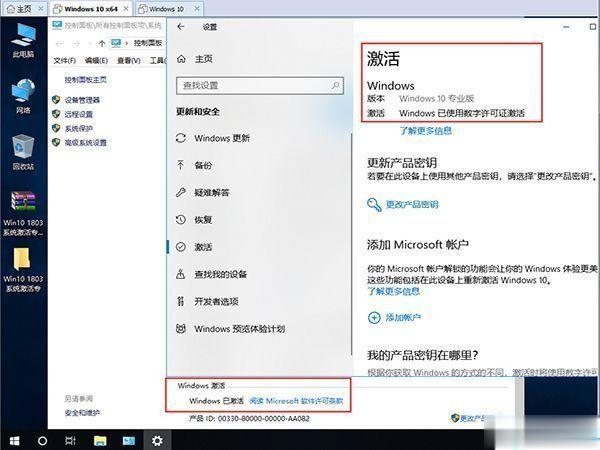This screenshot has width=600, height=450.
Task: Click 了解更多信息 link under activation status
Action: (426, 131)
